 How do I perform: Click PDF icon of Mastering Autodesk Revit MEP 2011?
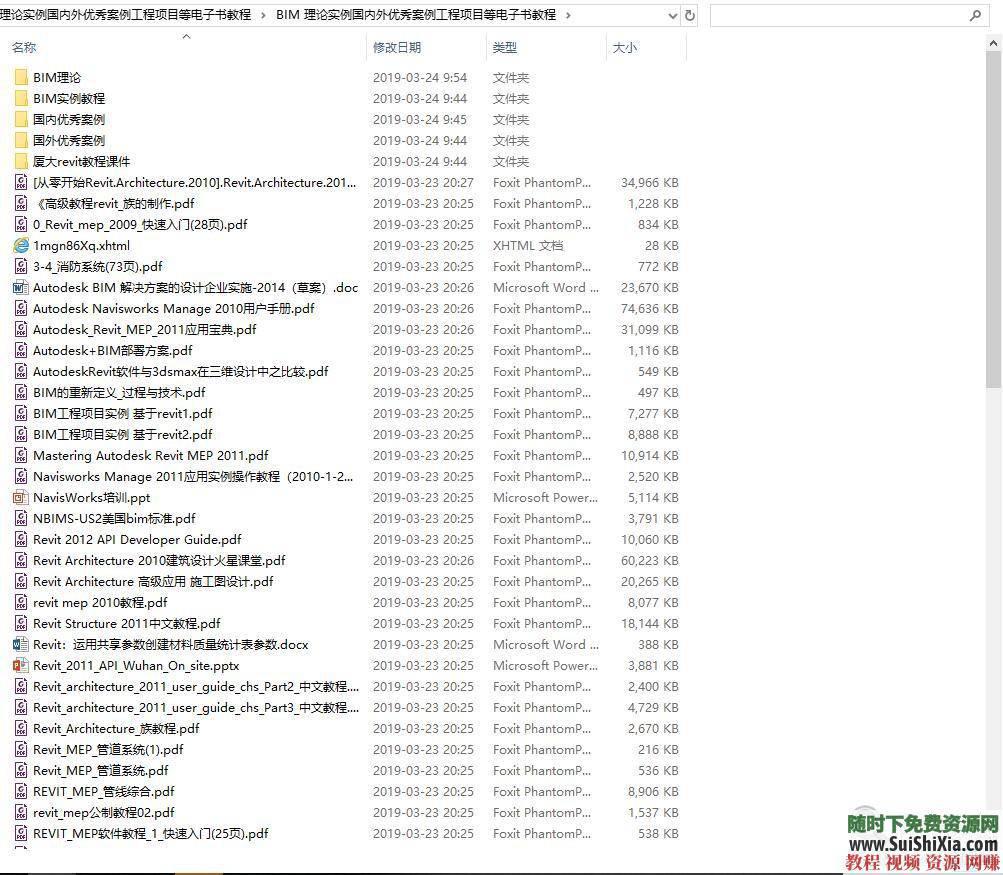click(21, 455)
